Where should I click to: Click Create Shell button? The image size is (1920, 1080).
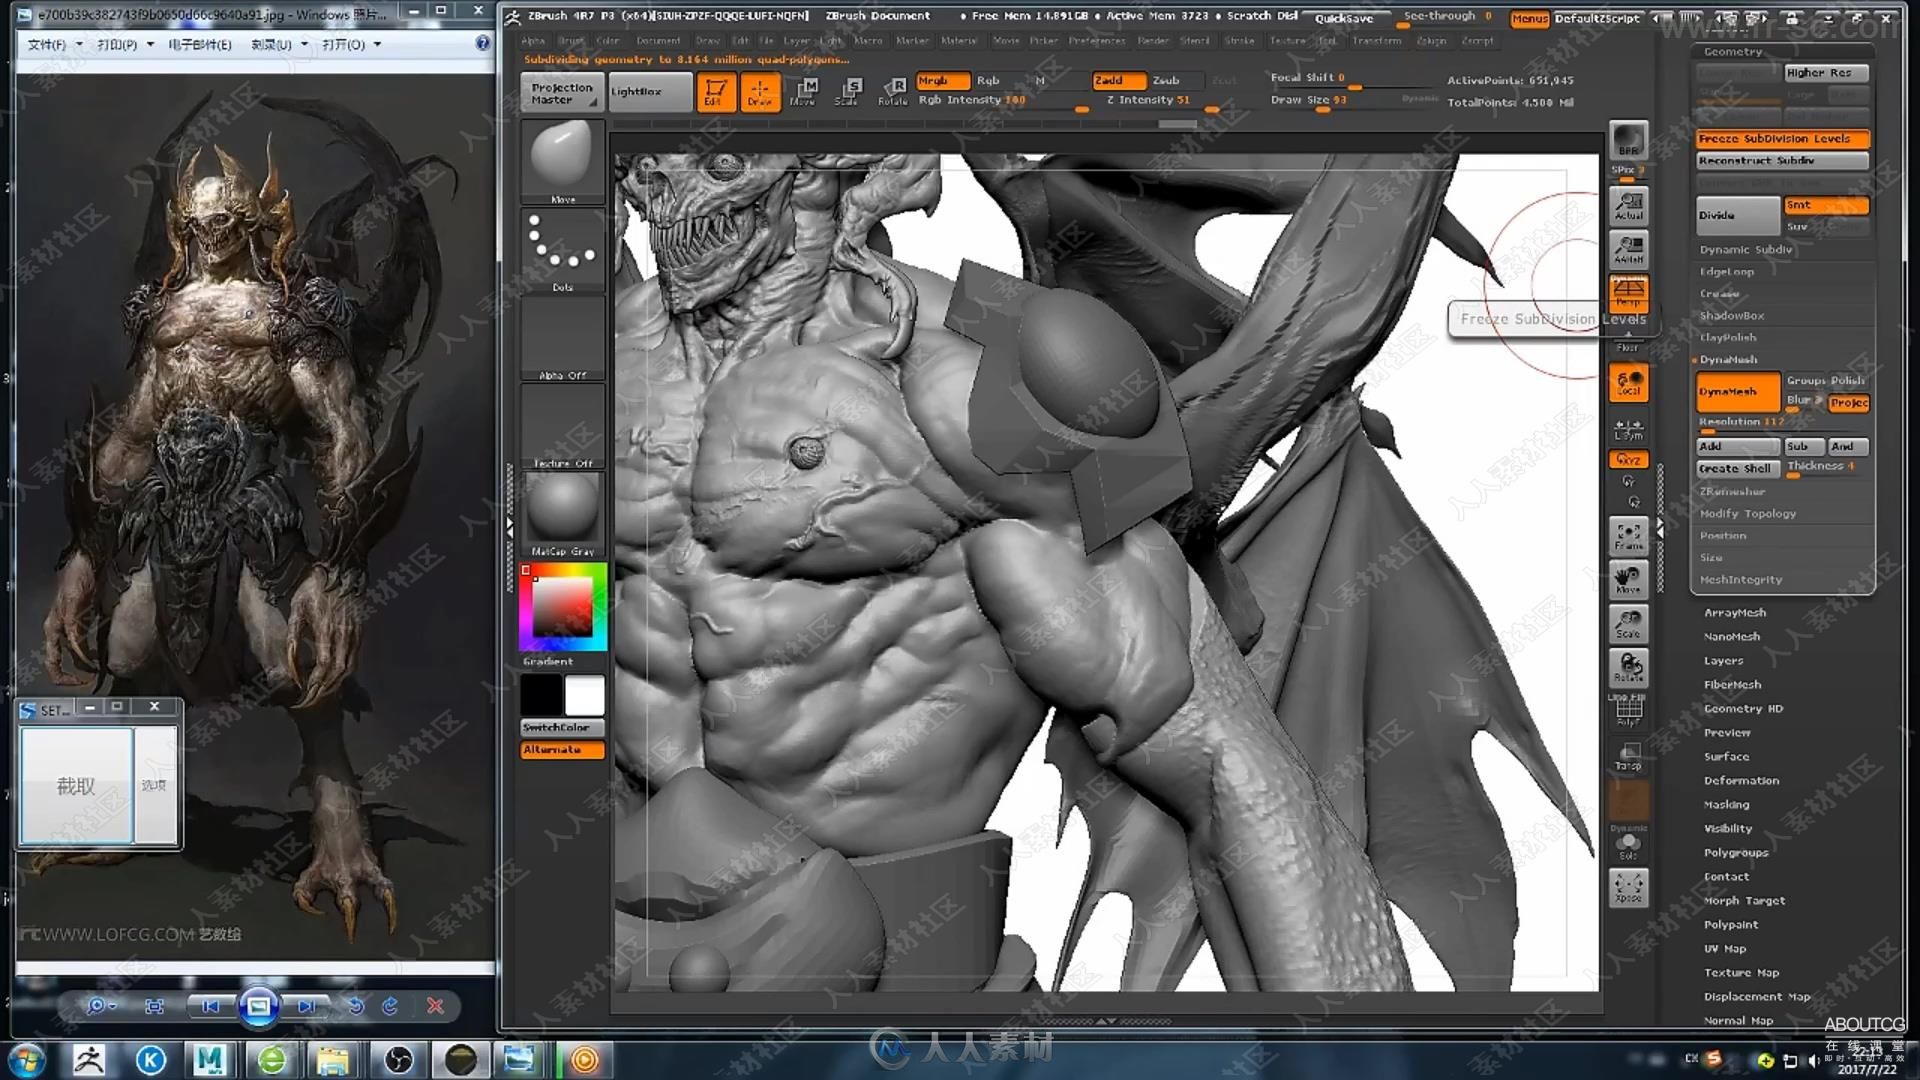1738,468
